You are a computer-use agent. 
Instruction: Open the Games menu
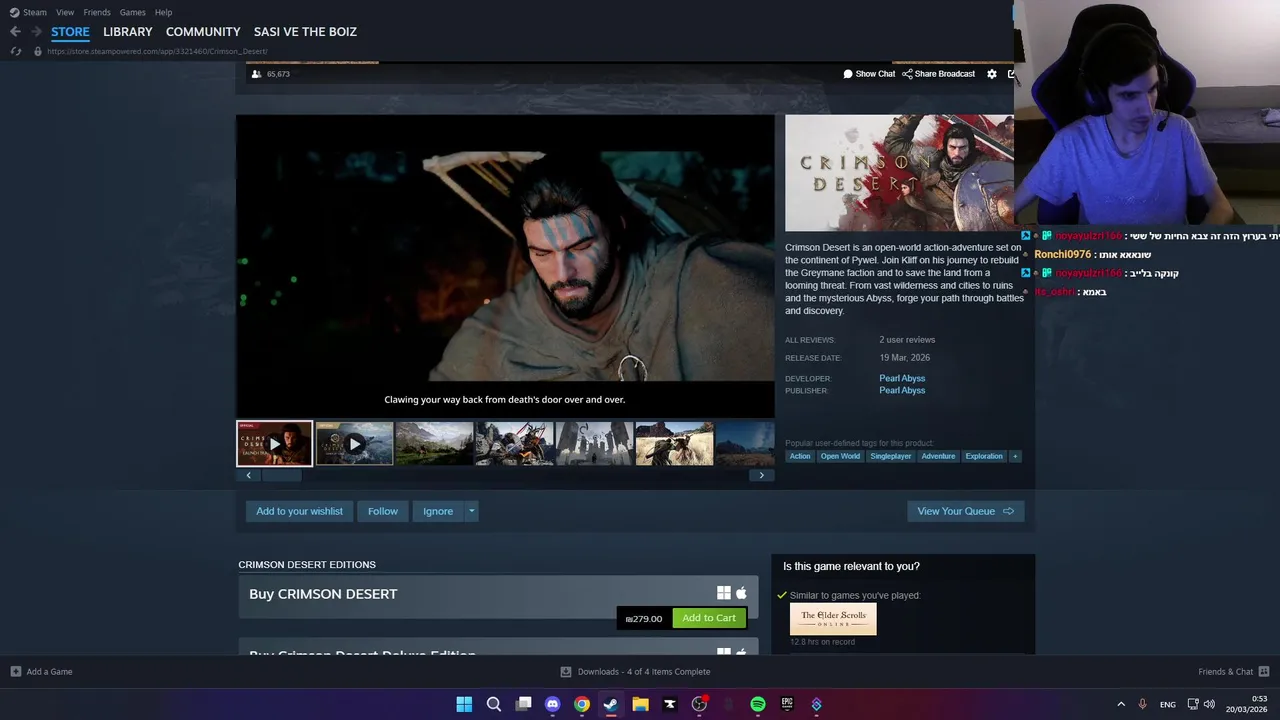point(132,12)
